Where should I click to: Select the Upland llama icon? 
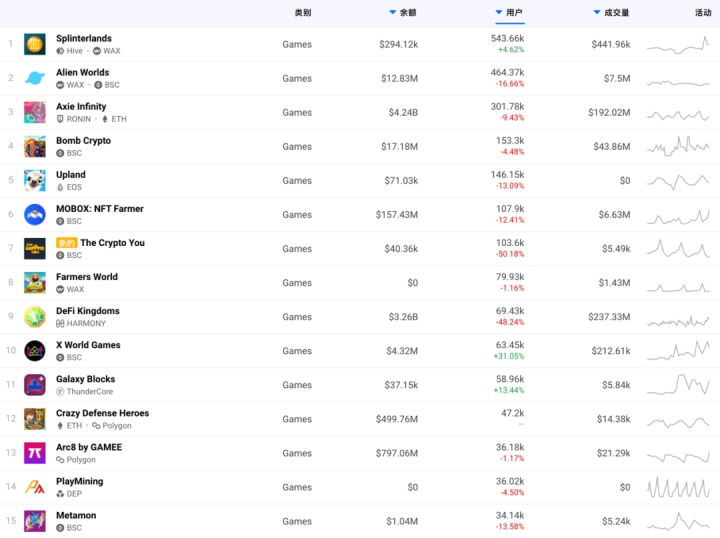point(35,180)
